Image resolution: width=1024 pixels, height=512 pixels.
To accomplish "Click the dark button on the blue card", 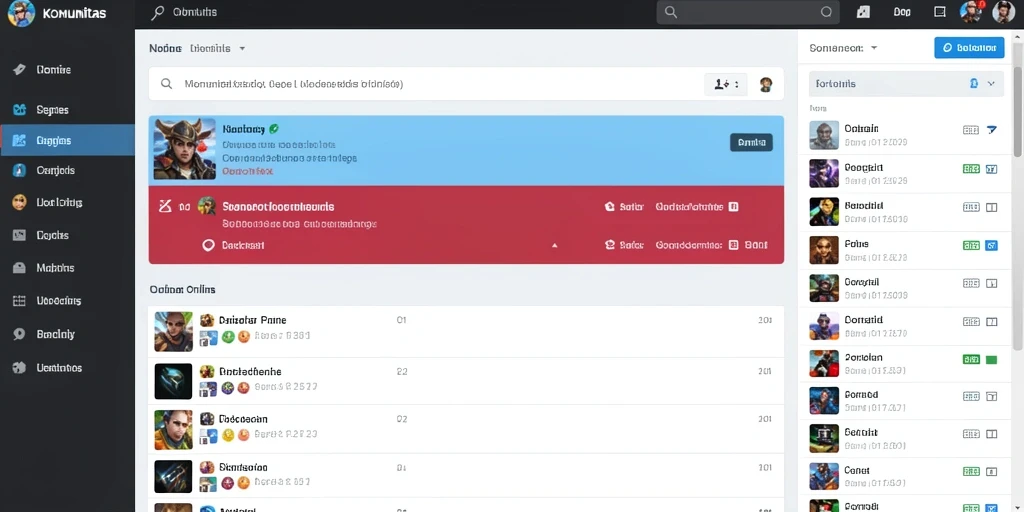I will [751, 142].
